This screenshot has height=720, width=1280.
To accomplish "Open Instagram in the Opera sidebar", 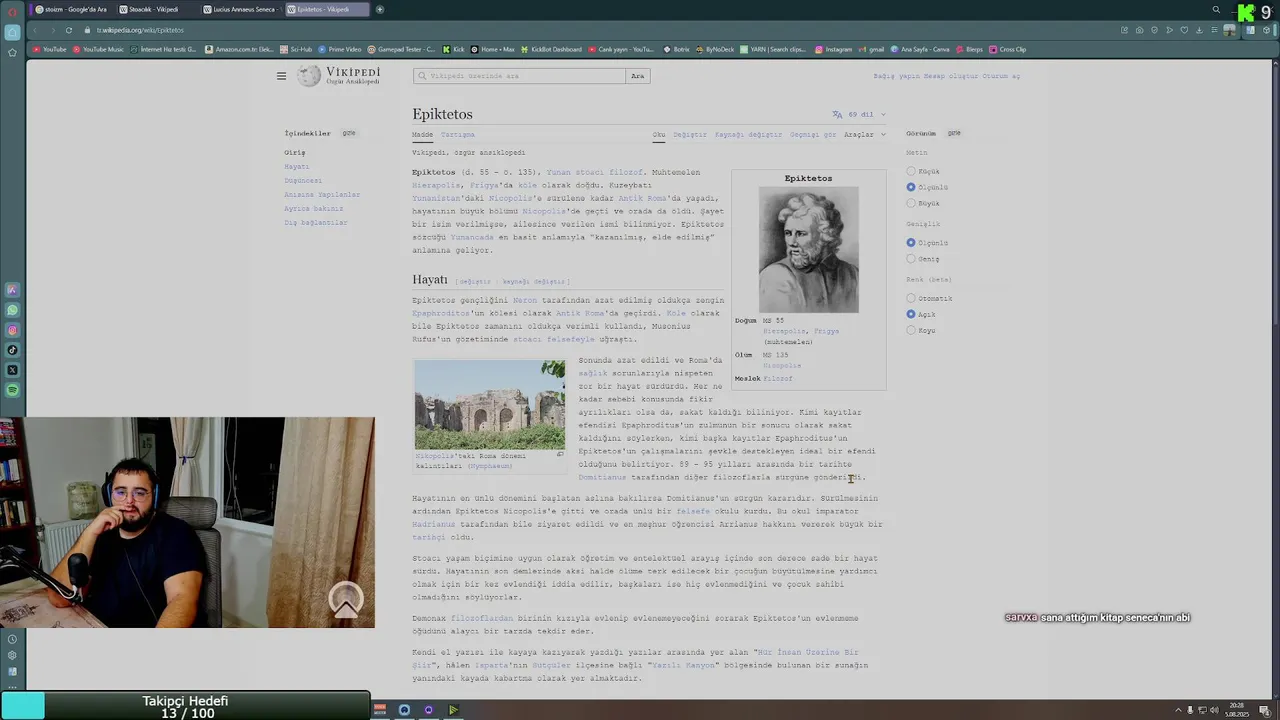I will click(12, 330).
